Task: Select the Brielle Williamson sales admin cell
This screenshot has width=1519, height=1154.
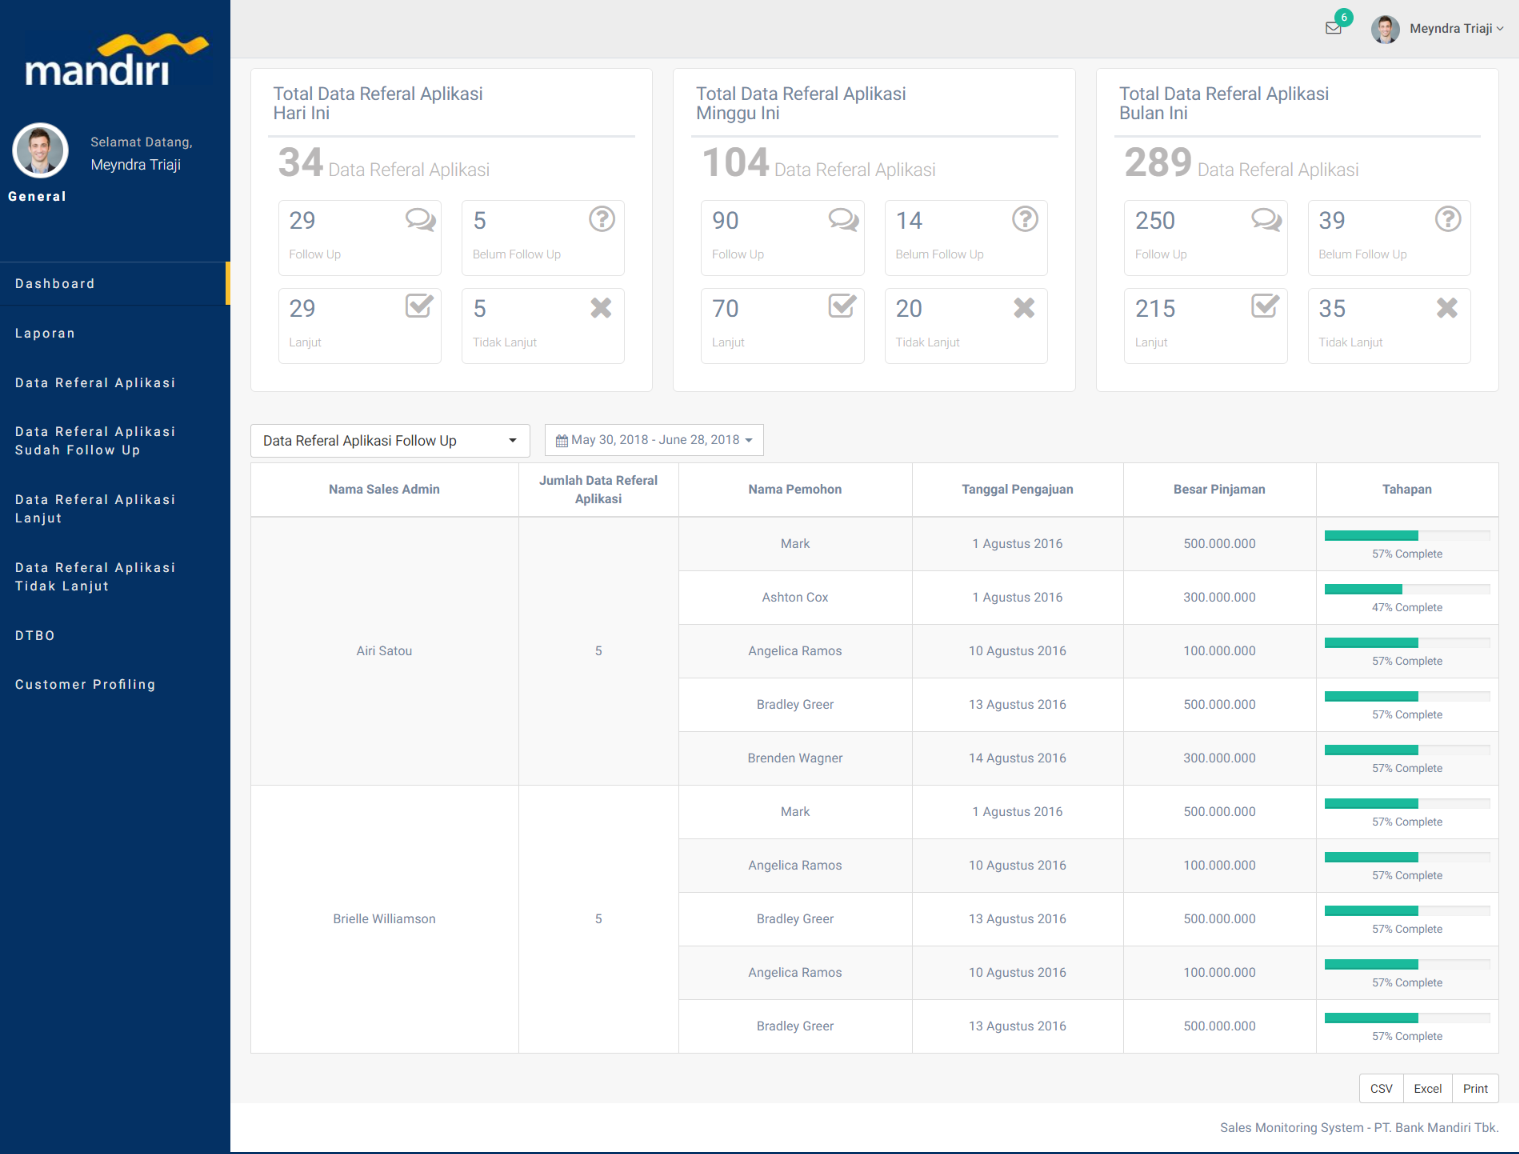Action: 384,919
